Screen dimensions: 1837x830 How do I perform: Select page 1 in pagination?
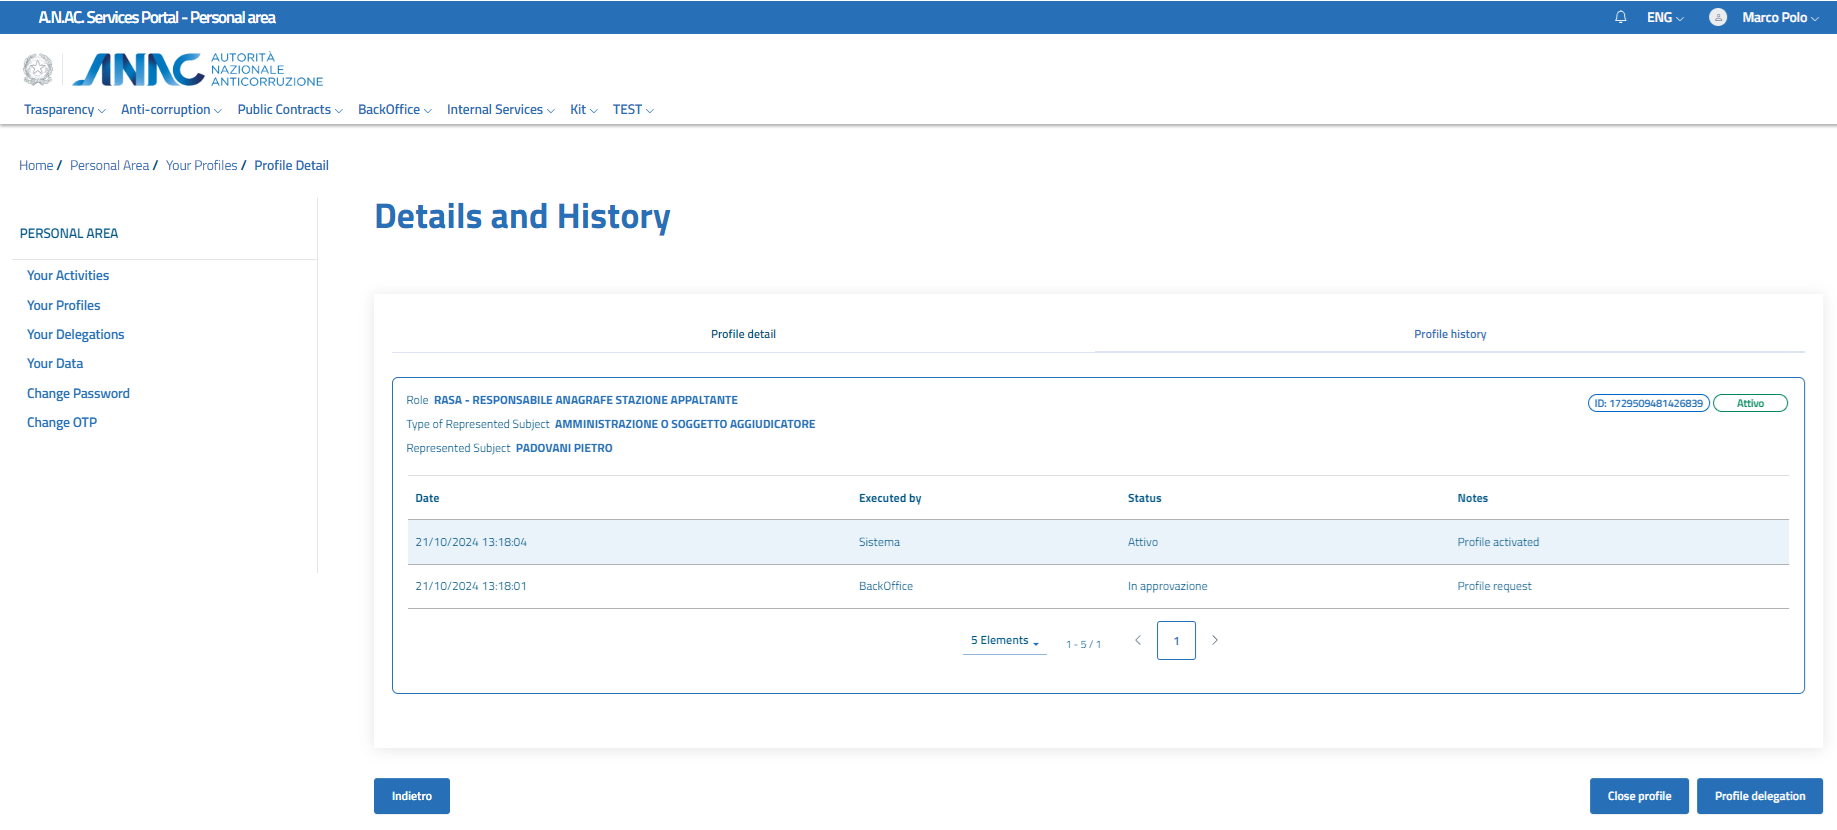(1176, 641)
